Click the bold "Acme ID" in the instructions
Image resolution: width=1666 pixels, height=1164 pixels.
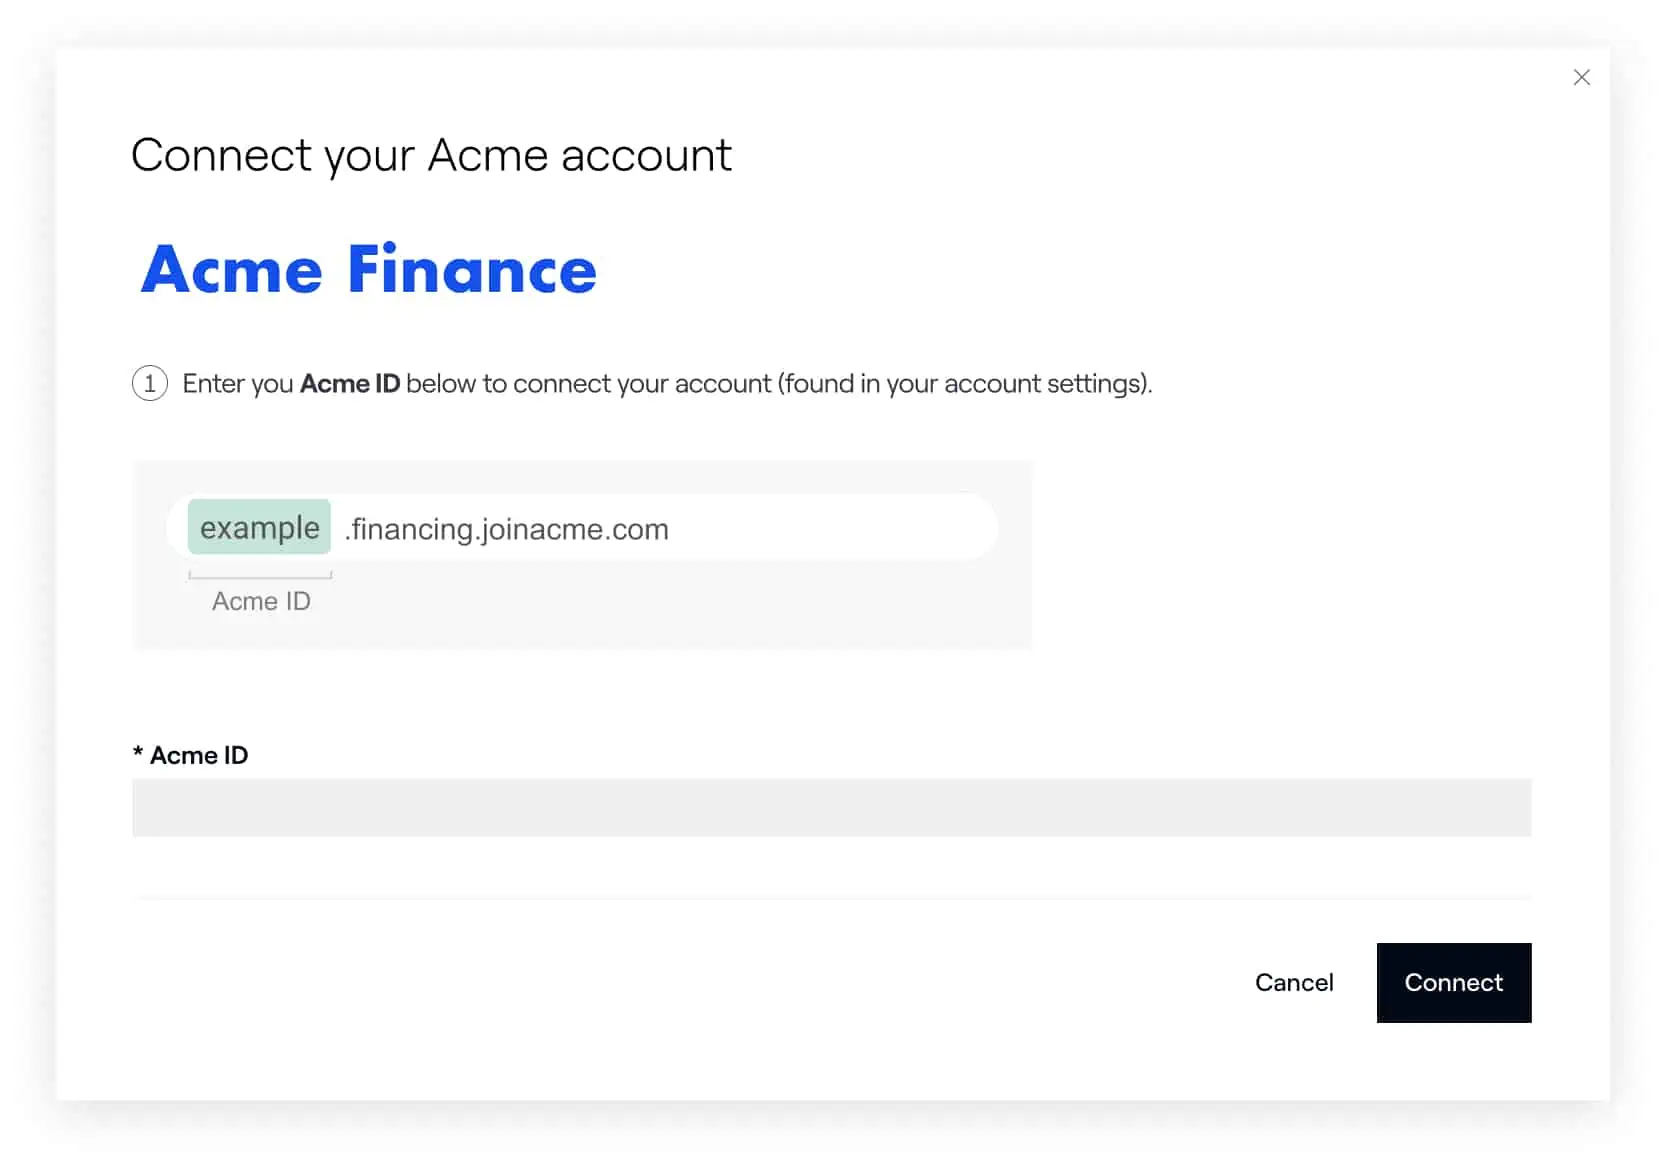350,384
